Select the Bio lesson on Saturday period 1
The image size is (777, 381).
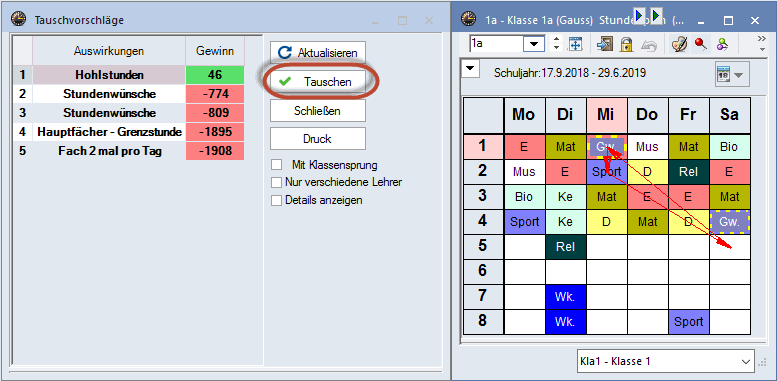(730, 147)
